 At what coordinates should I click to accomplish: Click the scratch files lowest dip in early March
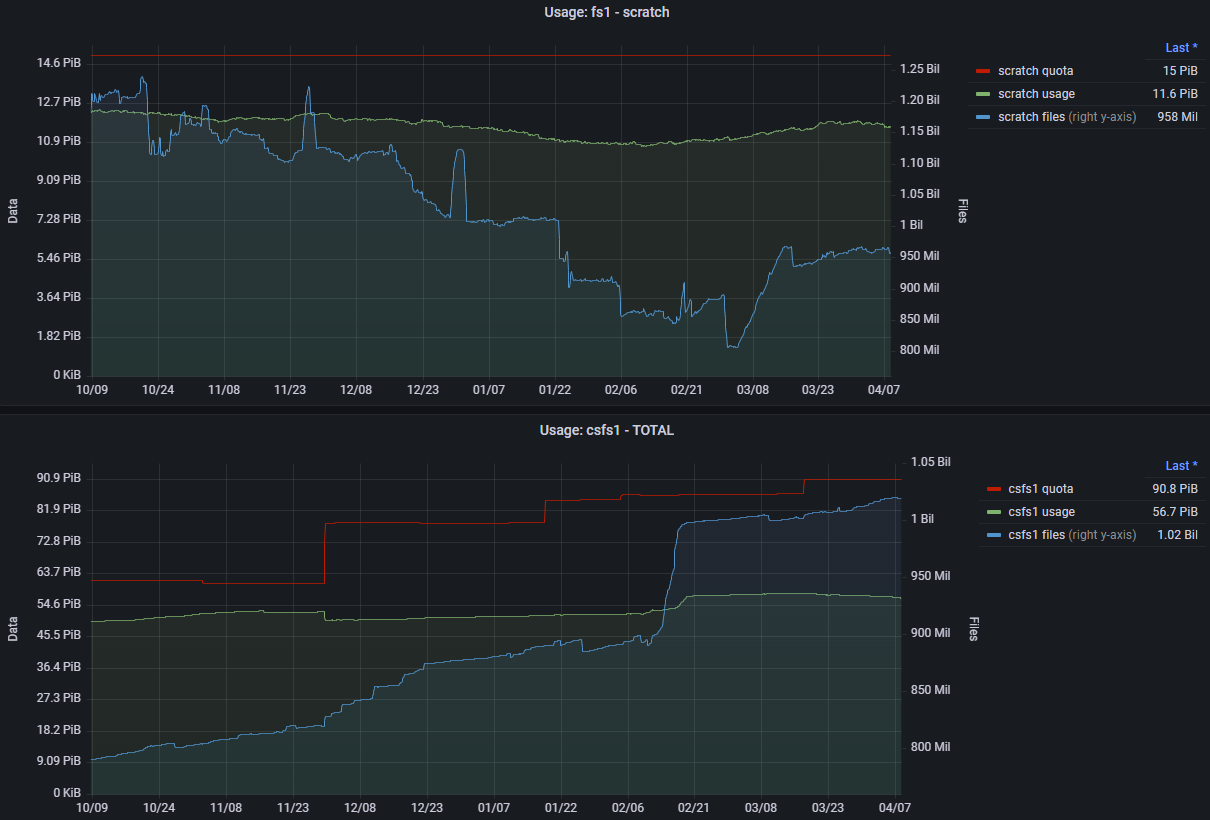coord(732,346)
